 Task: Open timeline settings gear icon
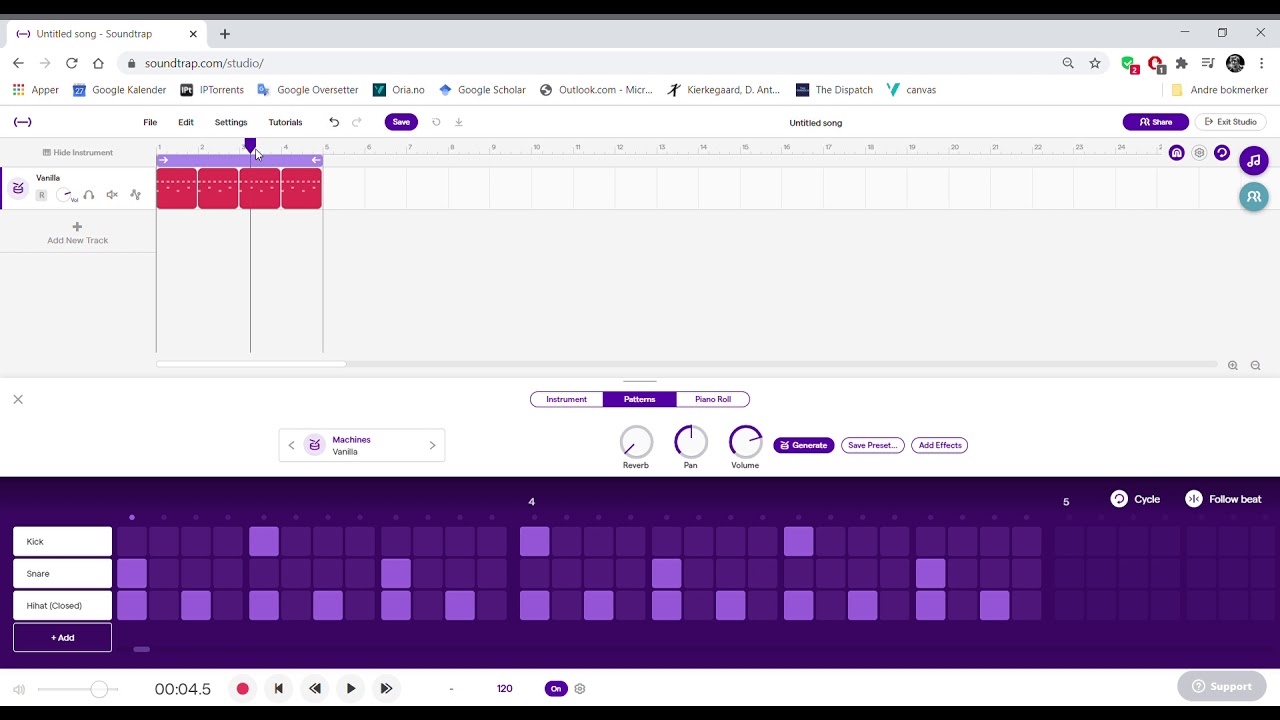point(1199,153)
